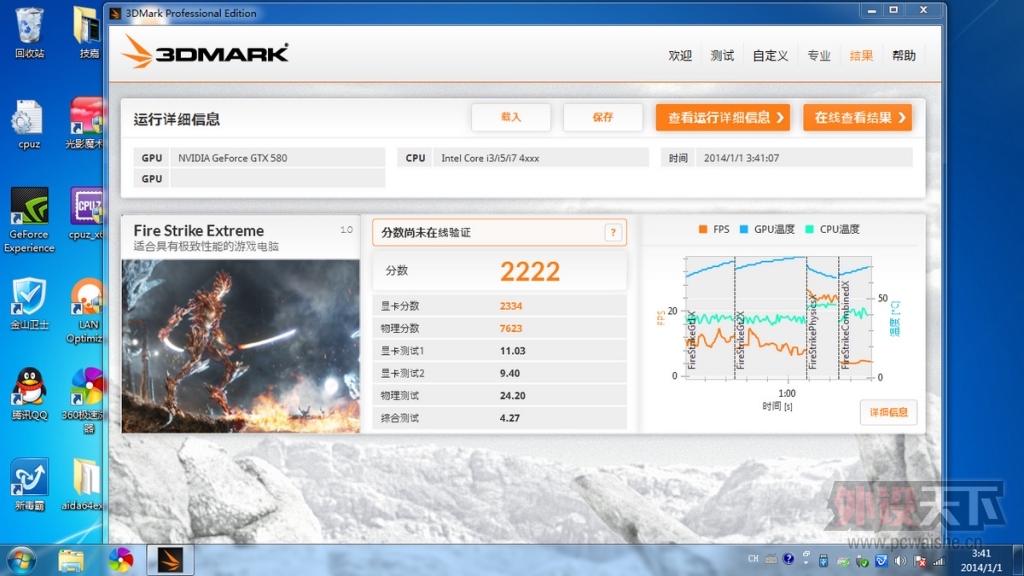Open the Windows Start menu orb
Image resolution: width=1024 pixels, height=576 pixels.
click(21, 560)
